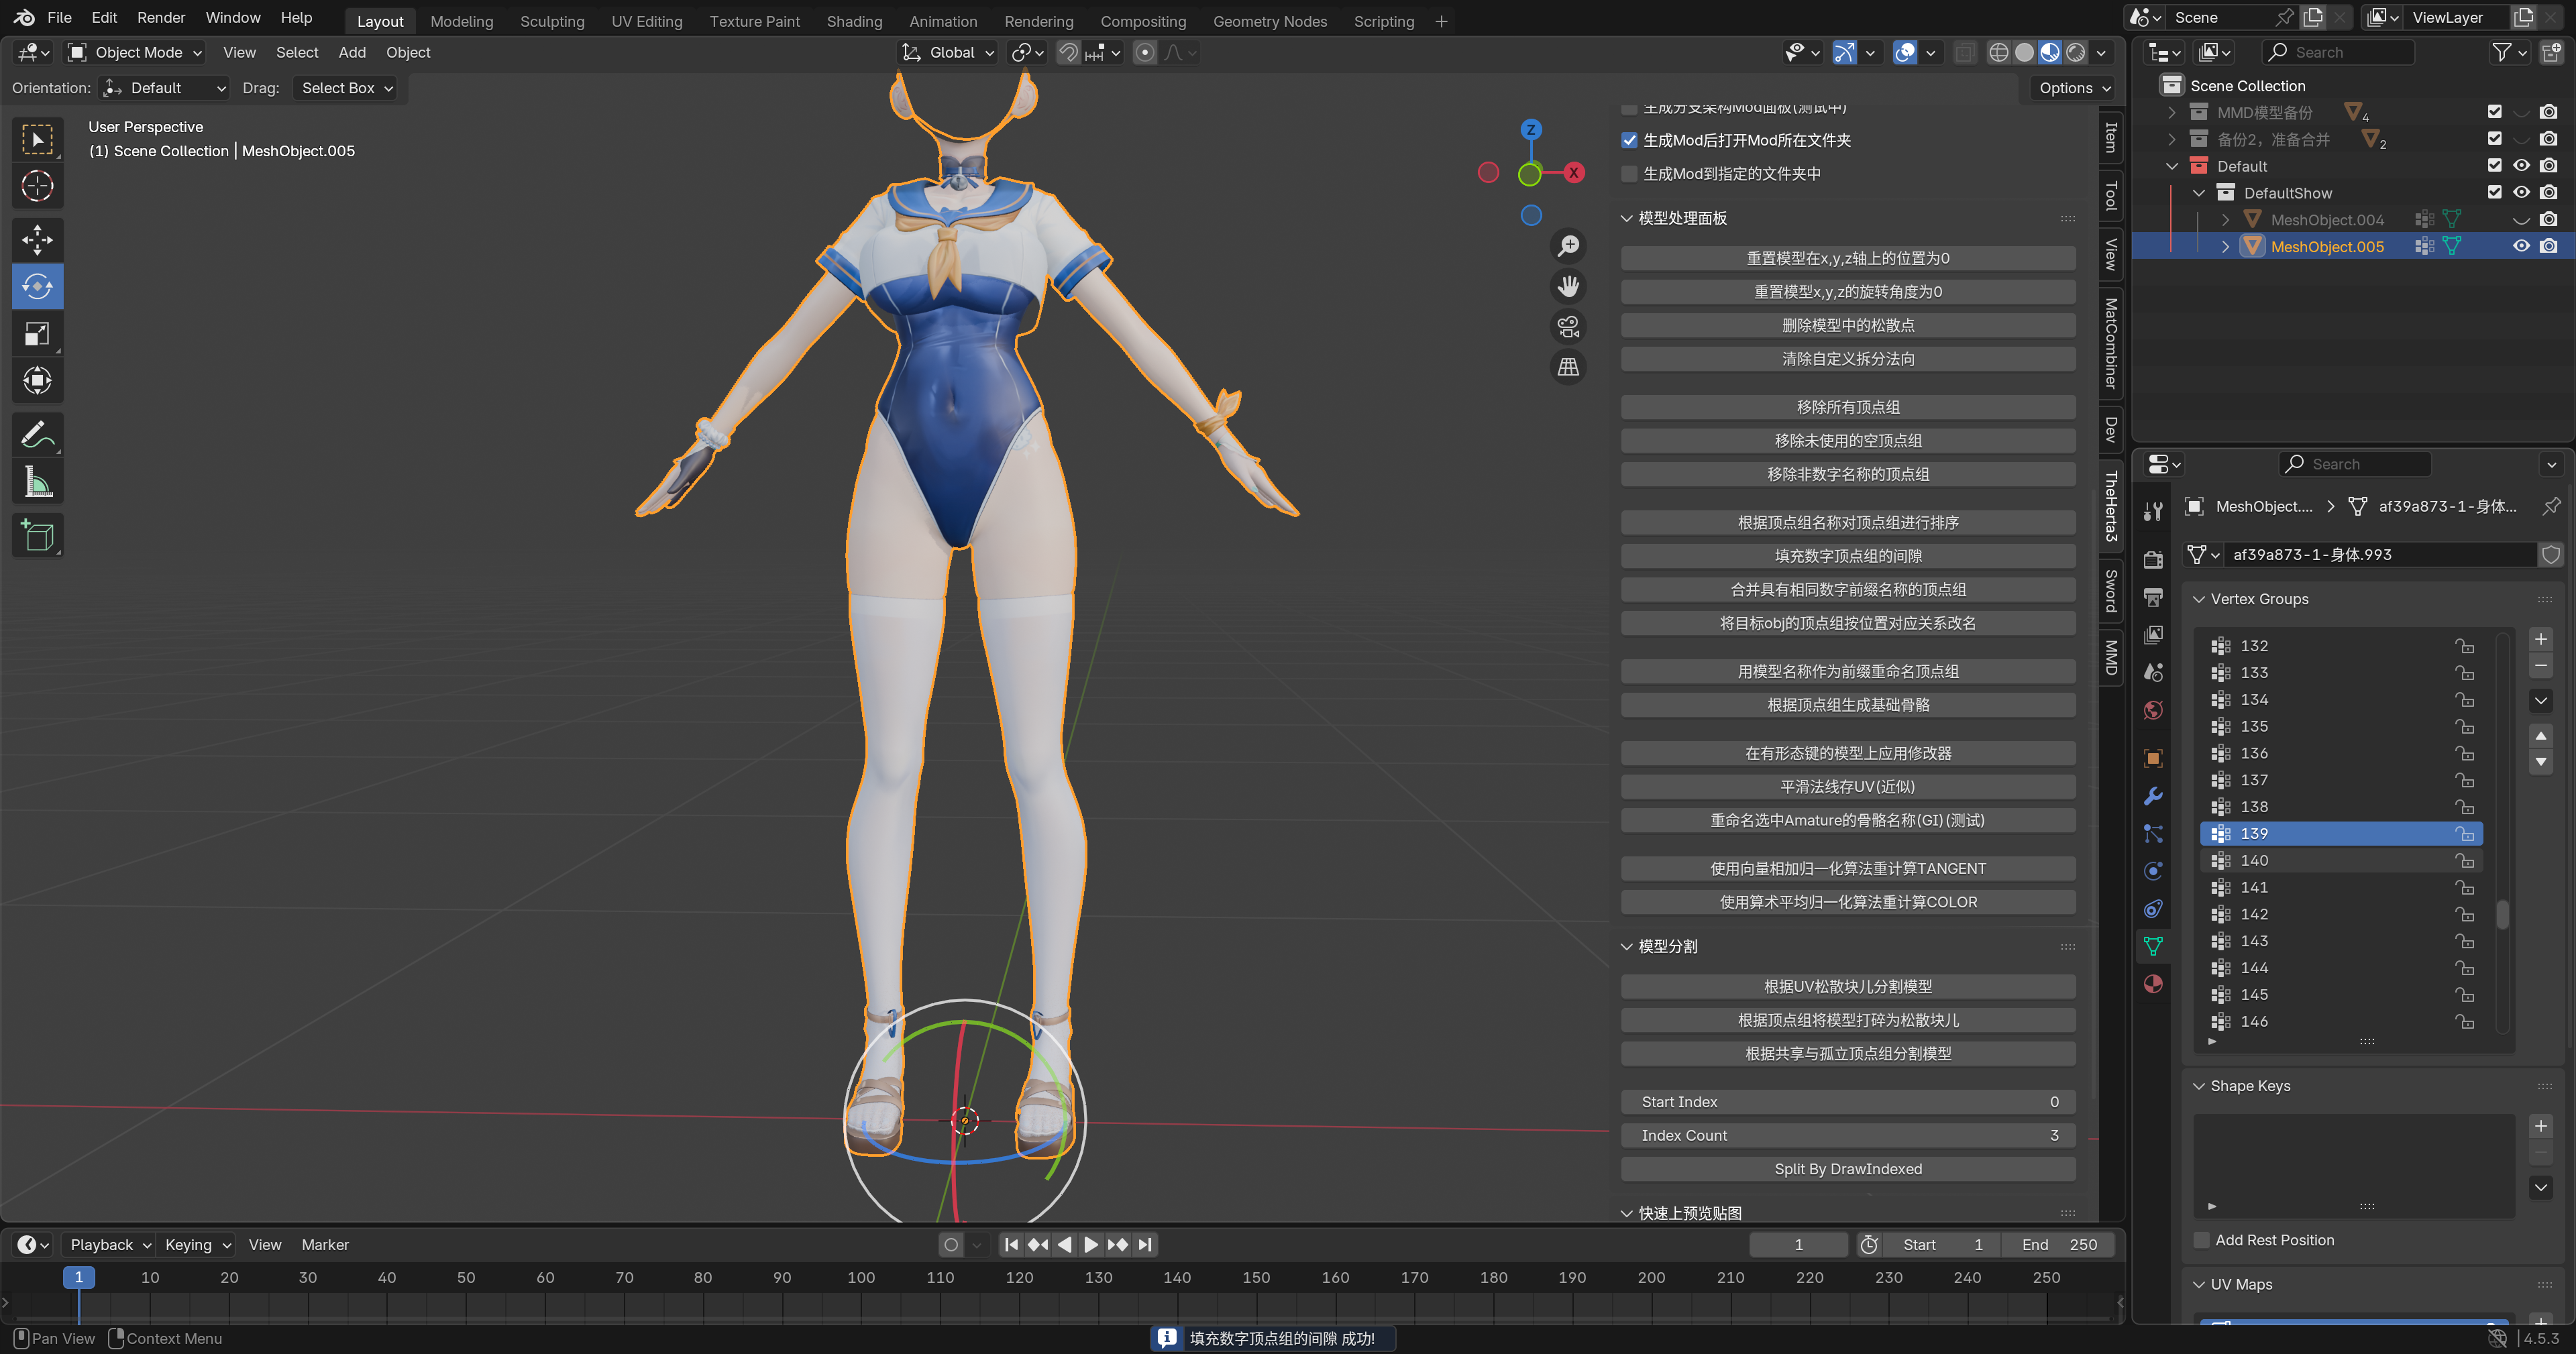Click Split By DrawIndexed button
Image resolution: width=2576 pixels, height=1354 pixels.
(1847, 1168)
